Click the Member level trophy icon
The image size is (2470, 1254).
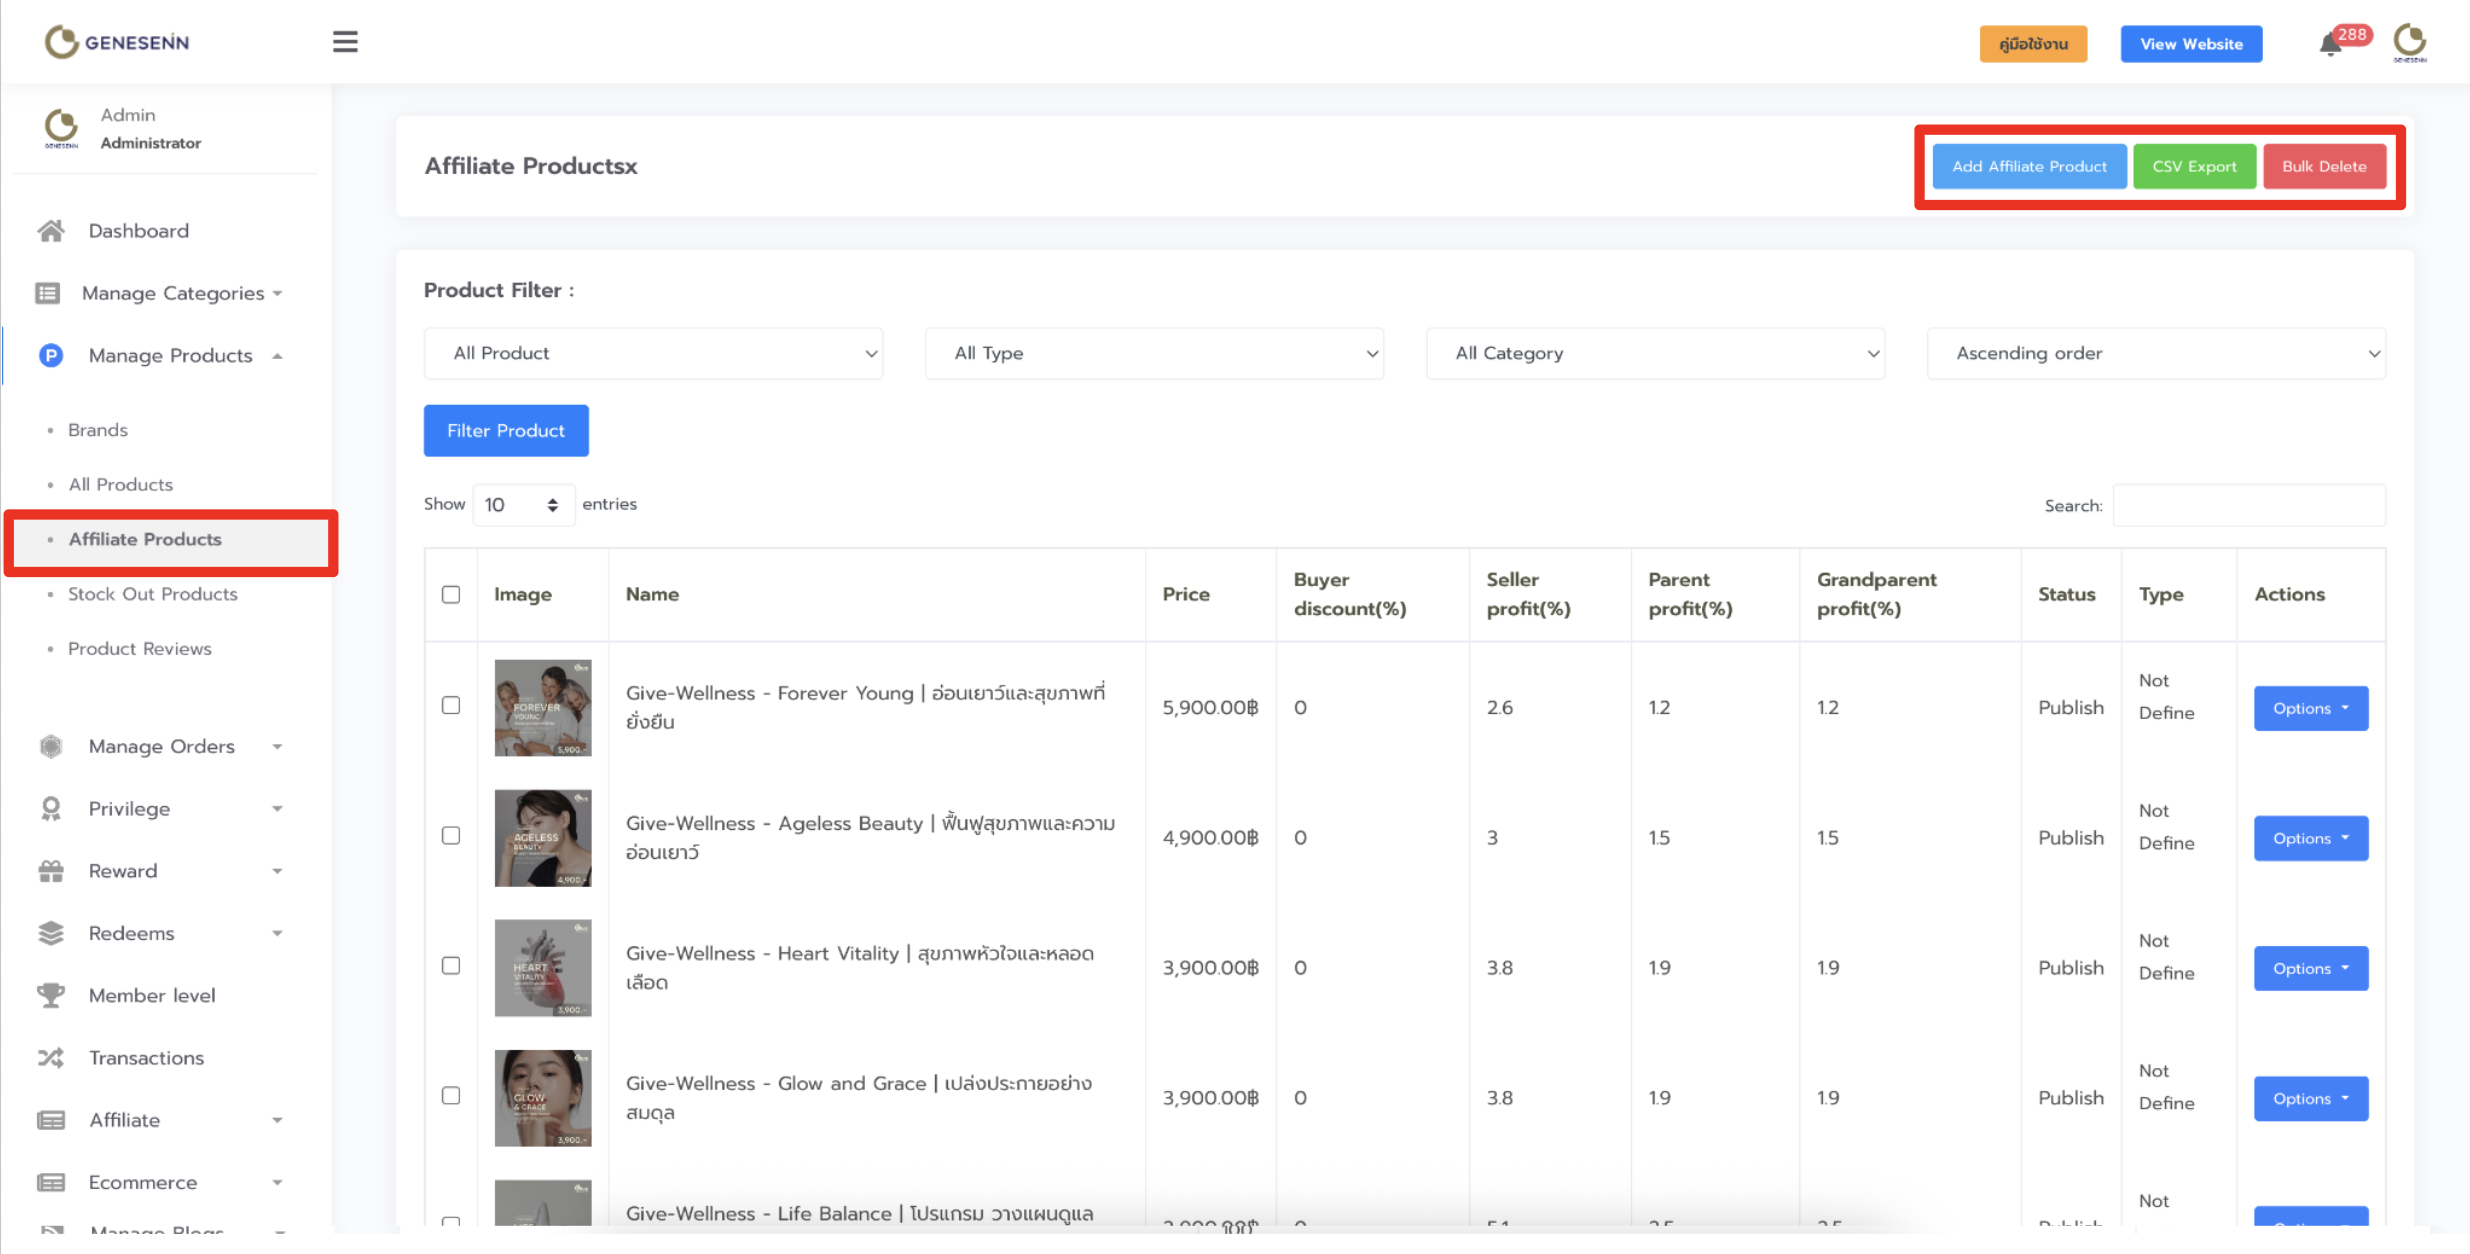[x=51, y=995]
